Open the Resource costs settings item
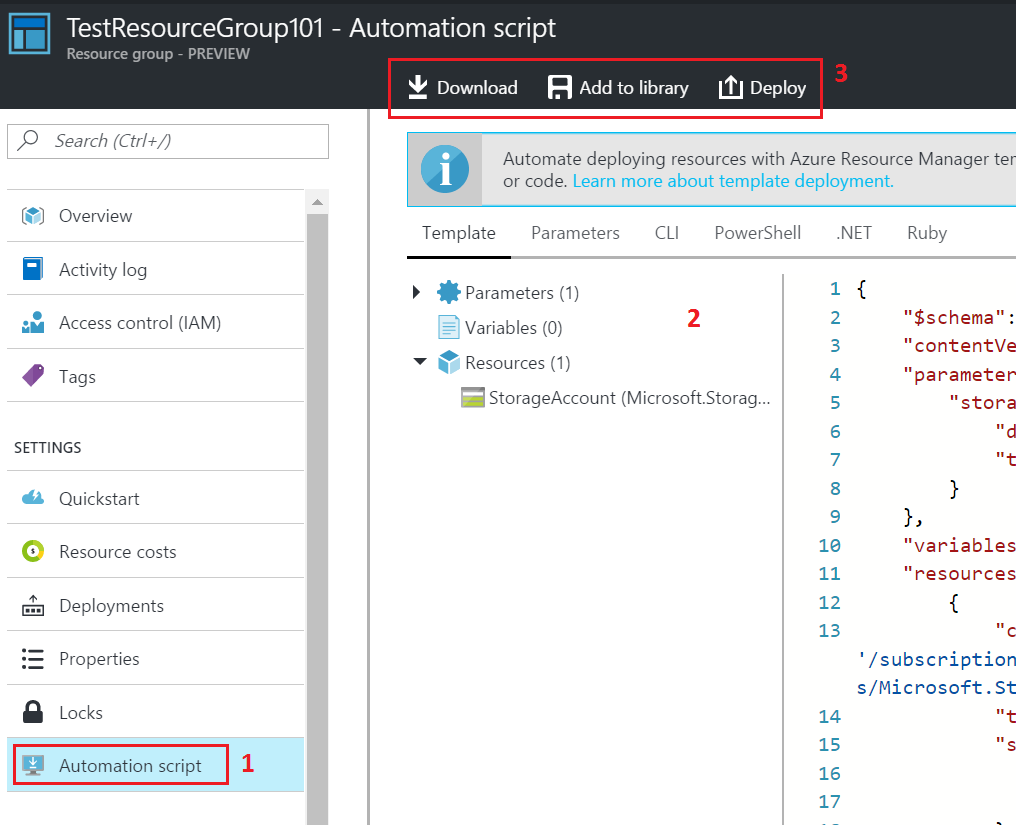This screenshot has width=1016, height=825. coord(156,552)
